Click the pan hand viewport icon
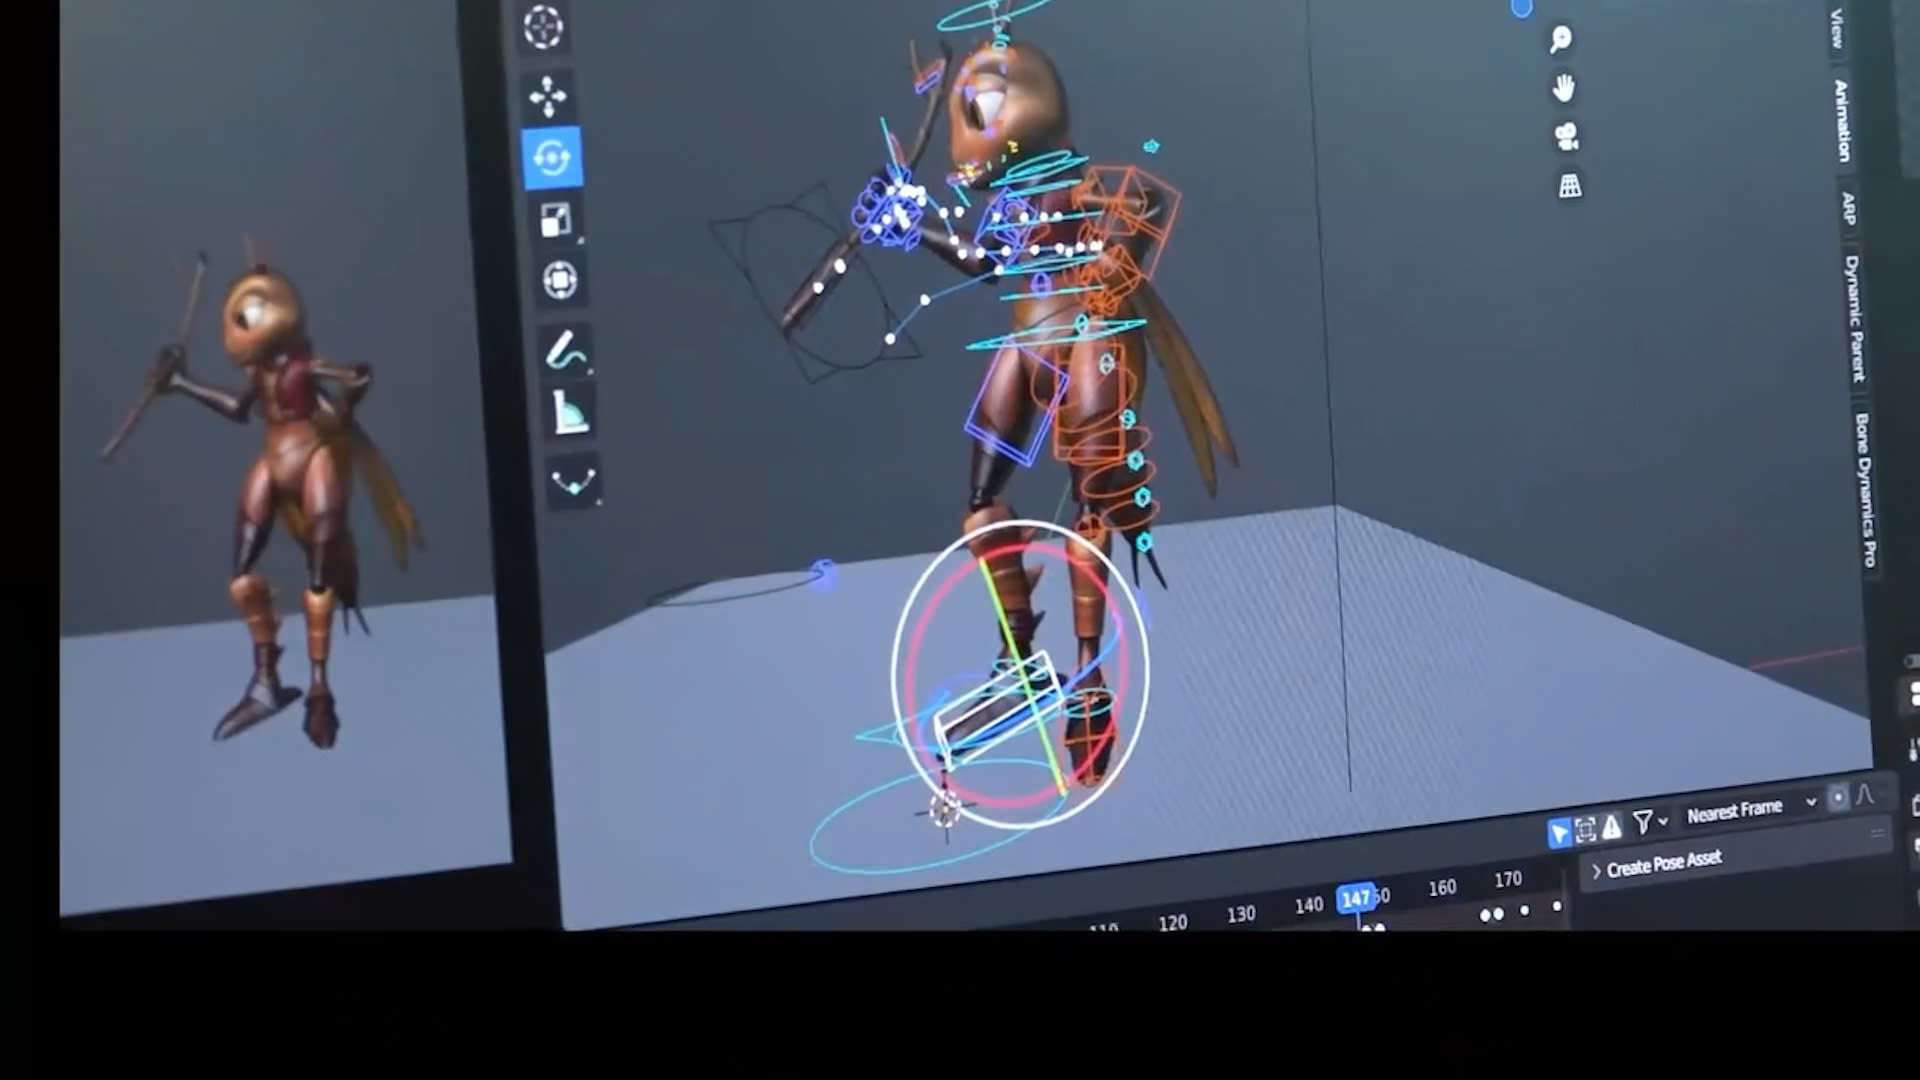The image size is (1920, 1080). tap(1563, 88)
